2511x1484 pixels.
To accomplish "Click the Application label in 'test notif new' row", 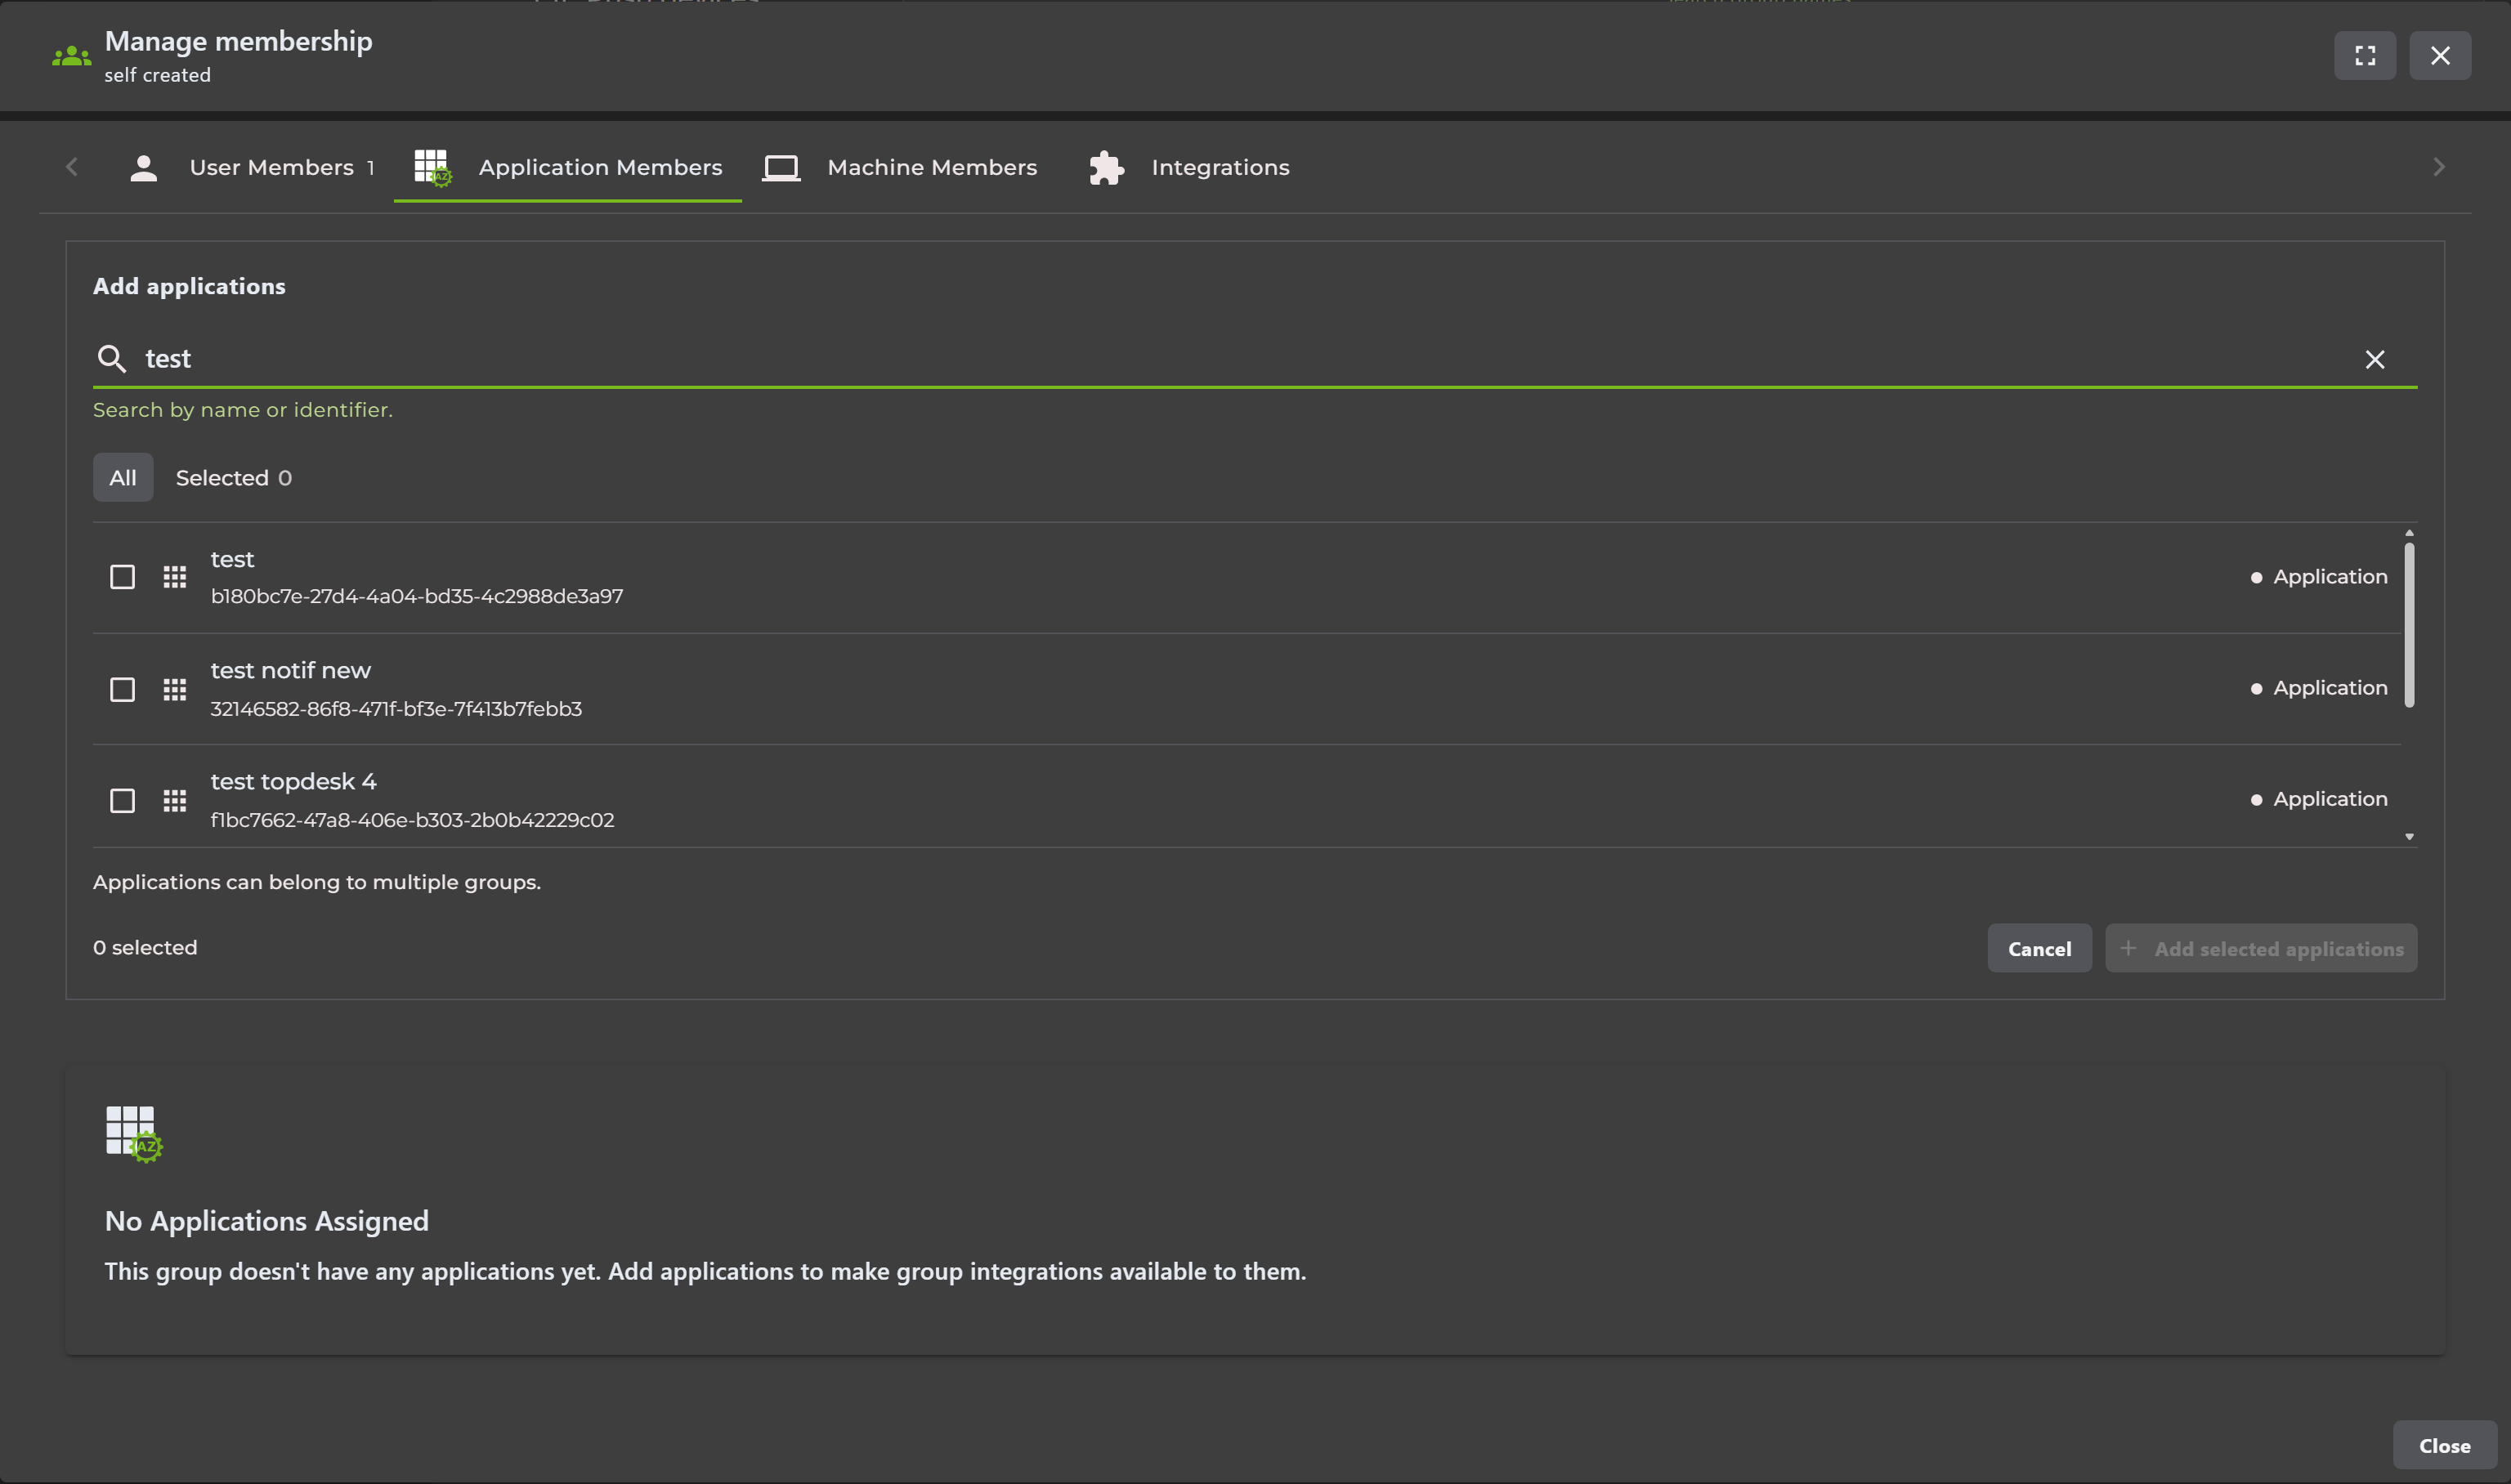I will [2329, 688].
